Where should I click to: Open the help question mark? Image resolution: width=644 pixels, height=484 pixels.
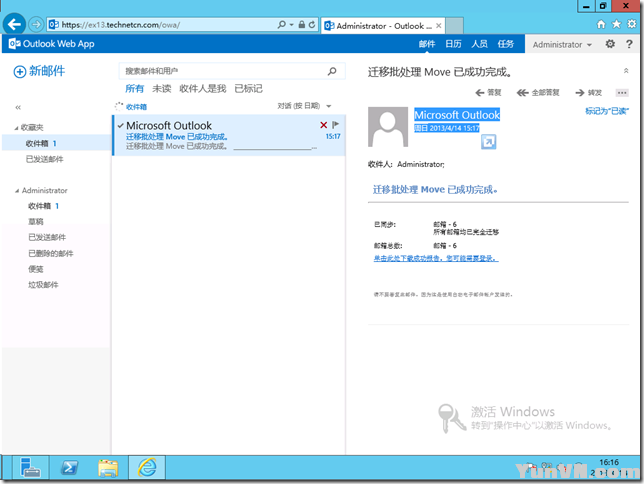point(629,44)
